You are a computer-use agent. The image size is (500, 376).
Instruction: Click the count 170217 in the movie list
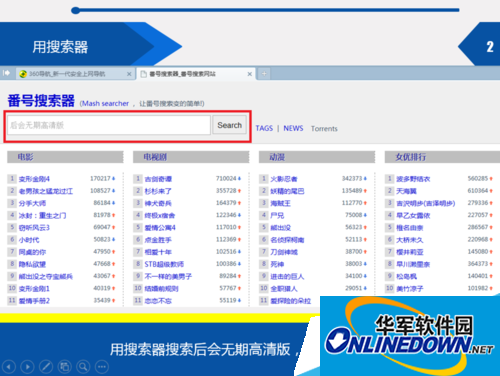click(100, 179)
